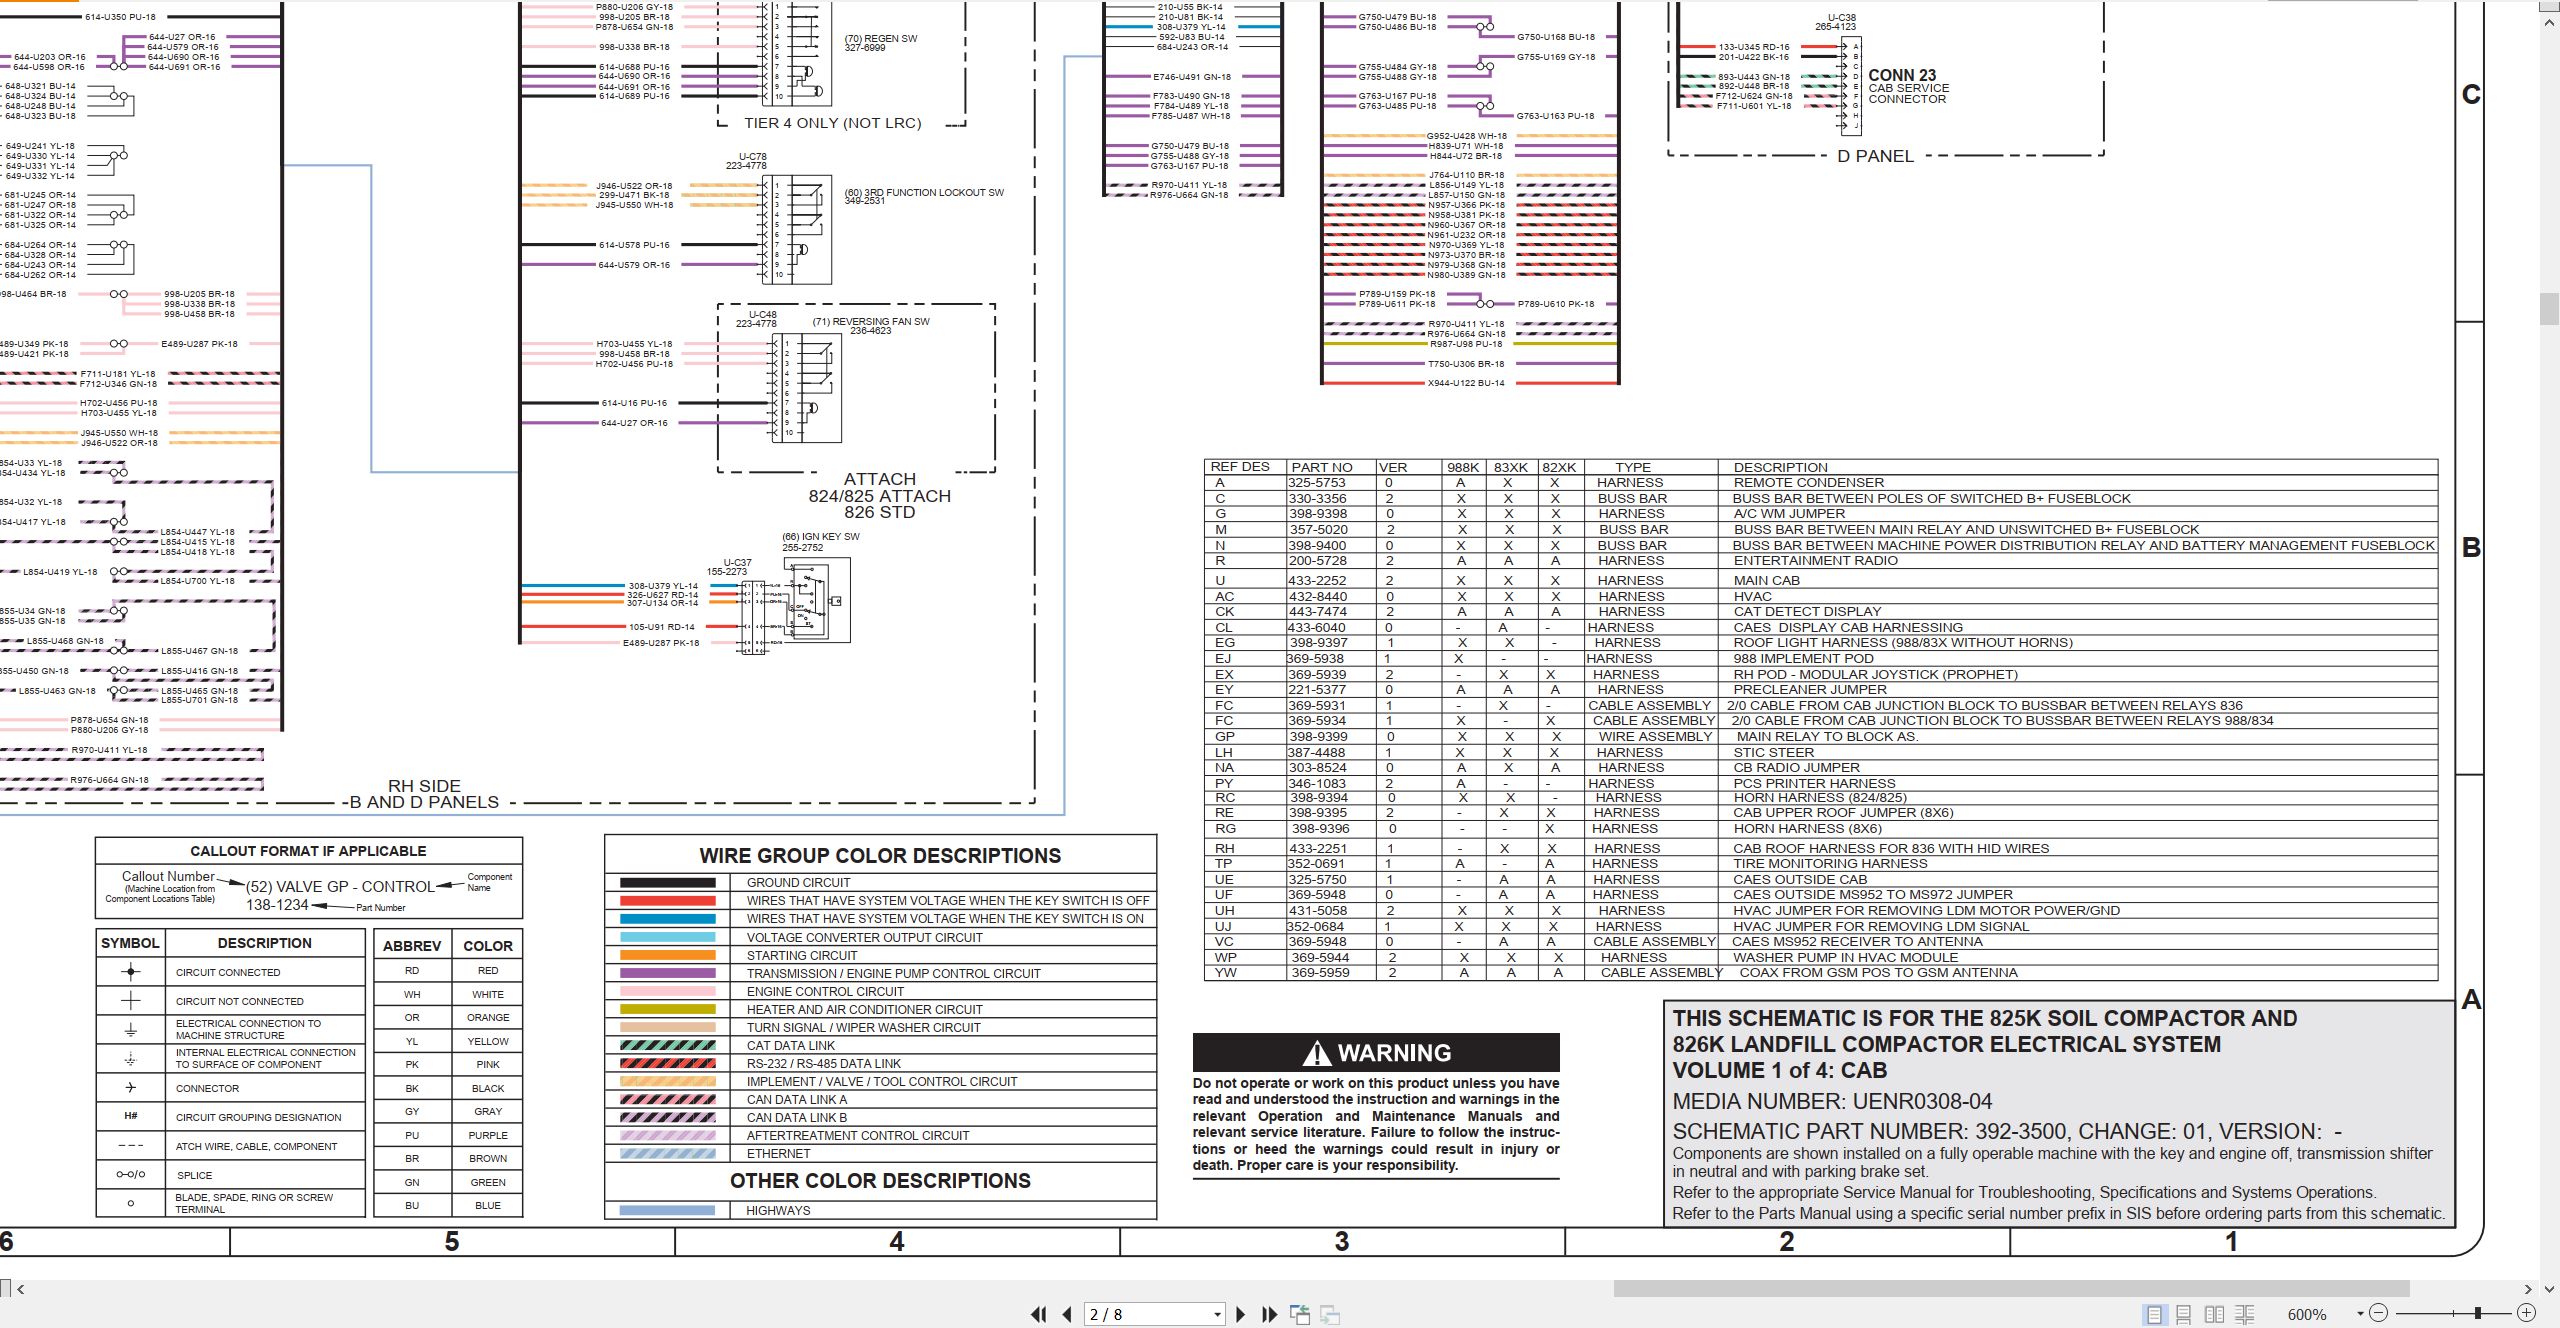The image size is (2560, 1328).
Task: Click the MAIN CAB description in parts table
Action: click(x=1766, y=580)
